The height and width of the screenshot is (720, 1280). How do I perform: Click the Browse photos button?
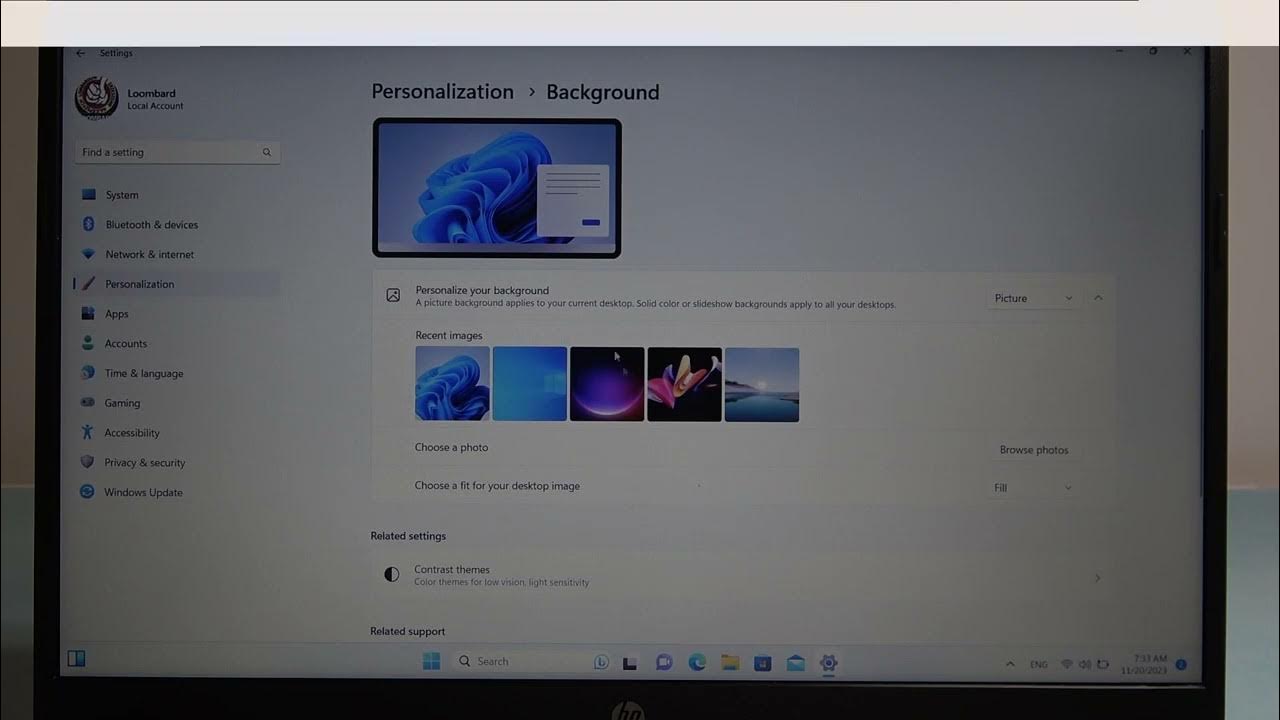click(x=1034, y=449)
